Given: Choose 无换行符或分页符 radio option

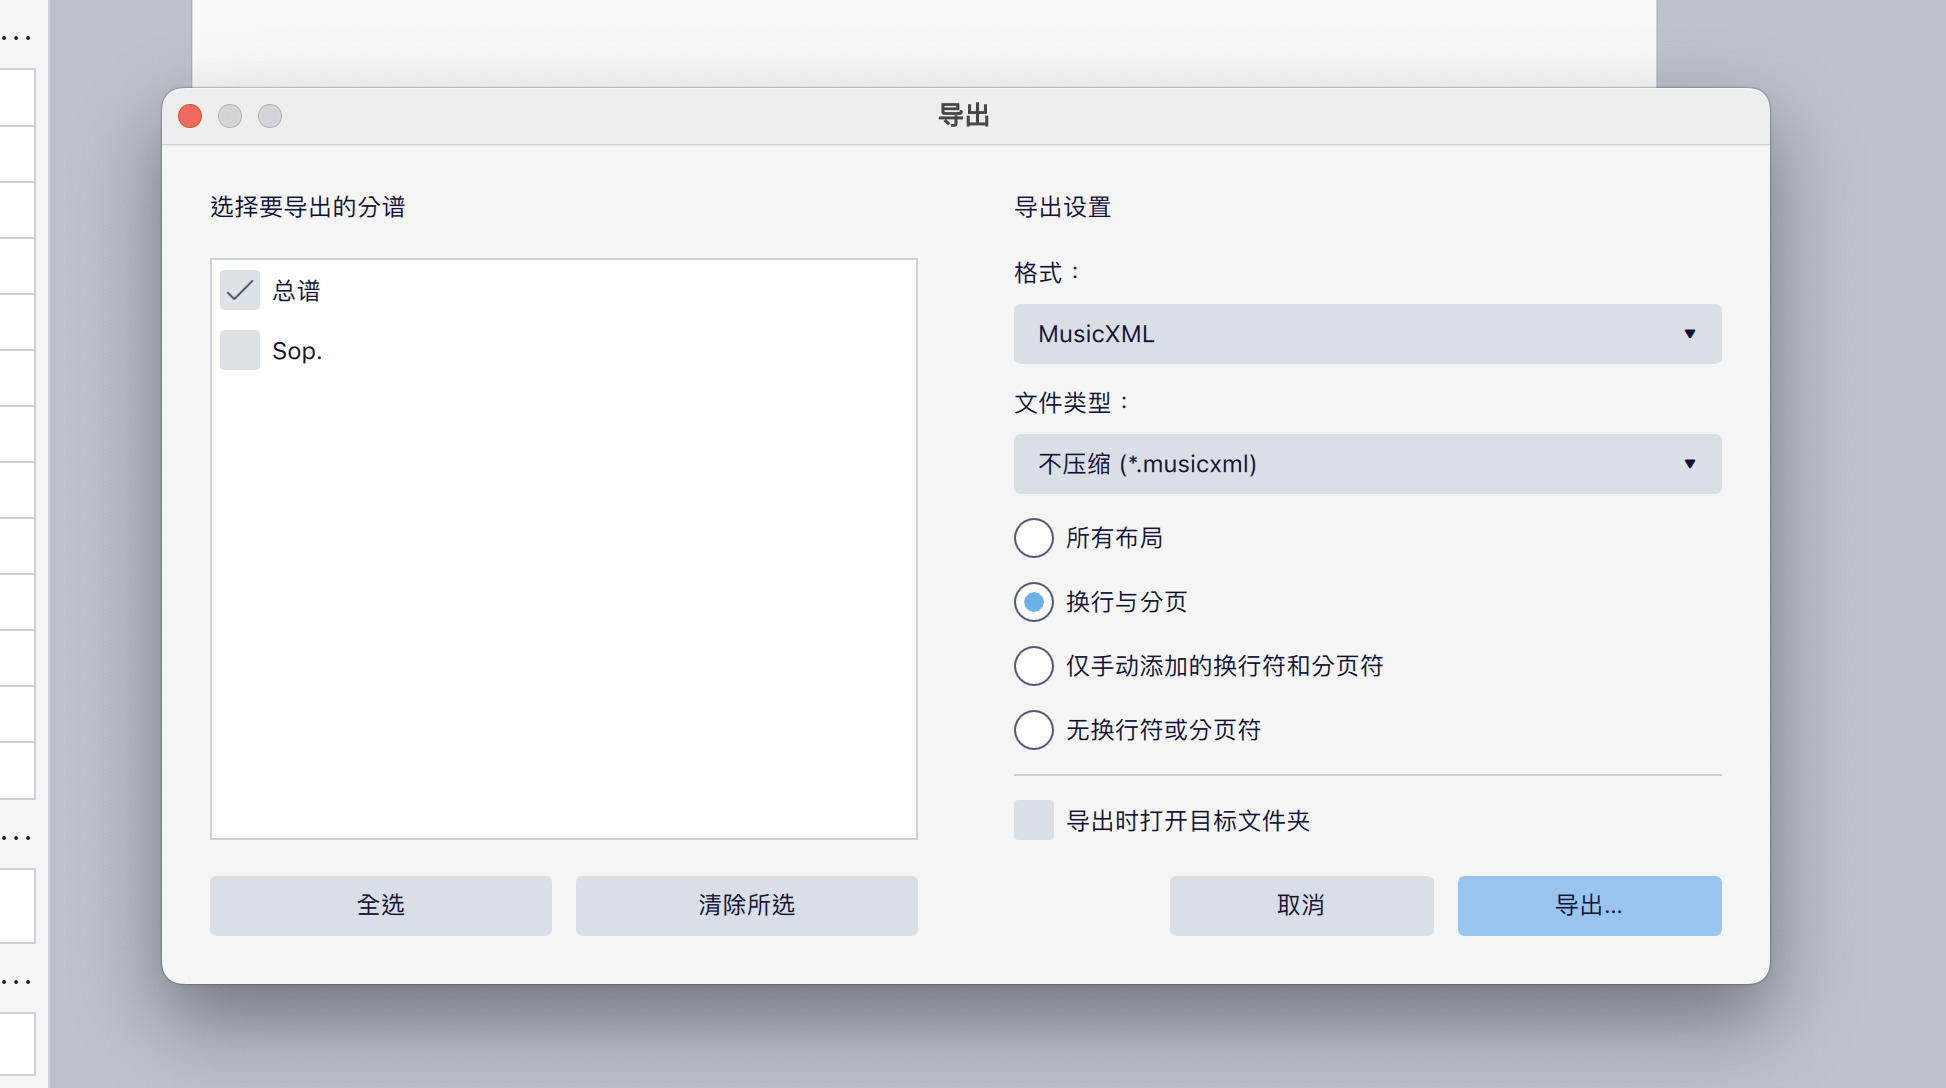Looking at the screenshot, I should tap(1034, 730).
